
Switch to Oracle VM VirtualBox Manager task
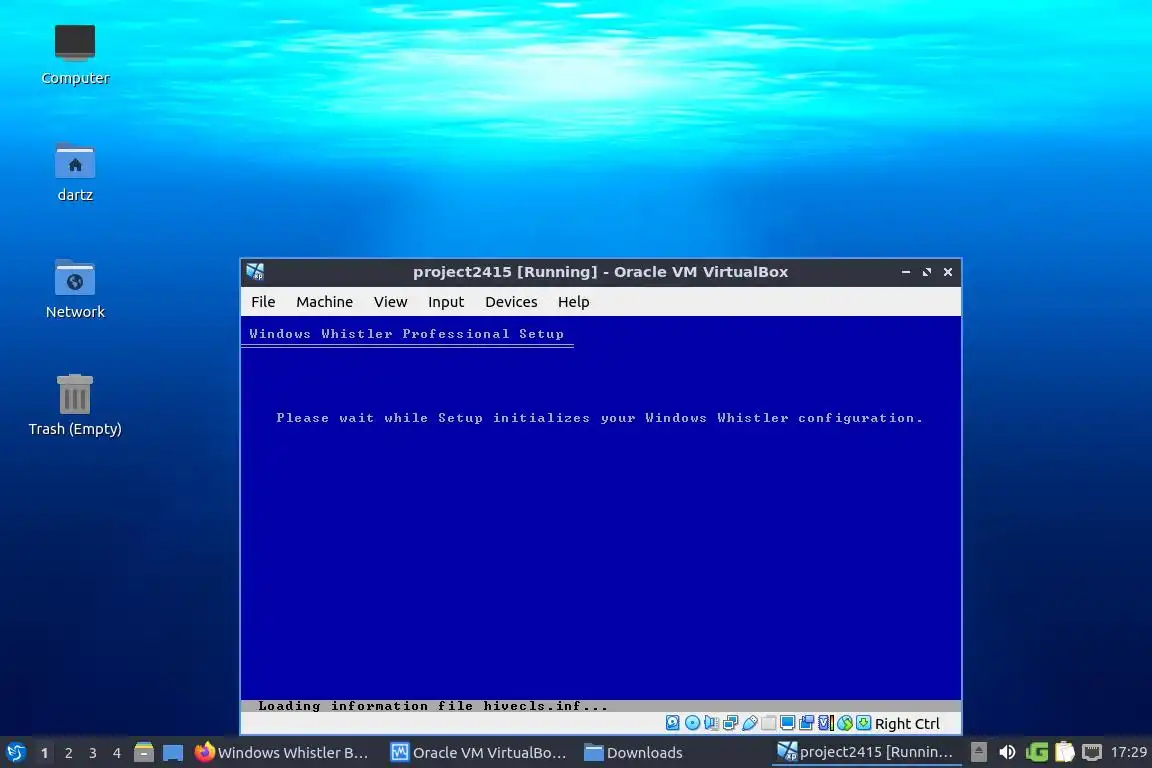click(x=479, y=753)
